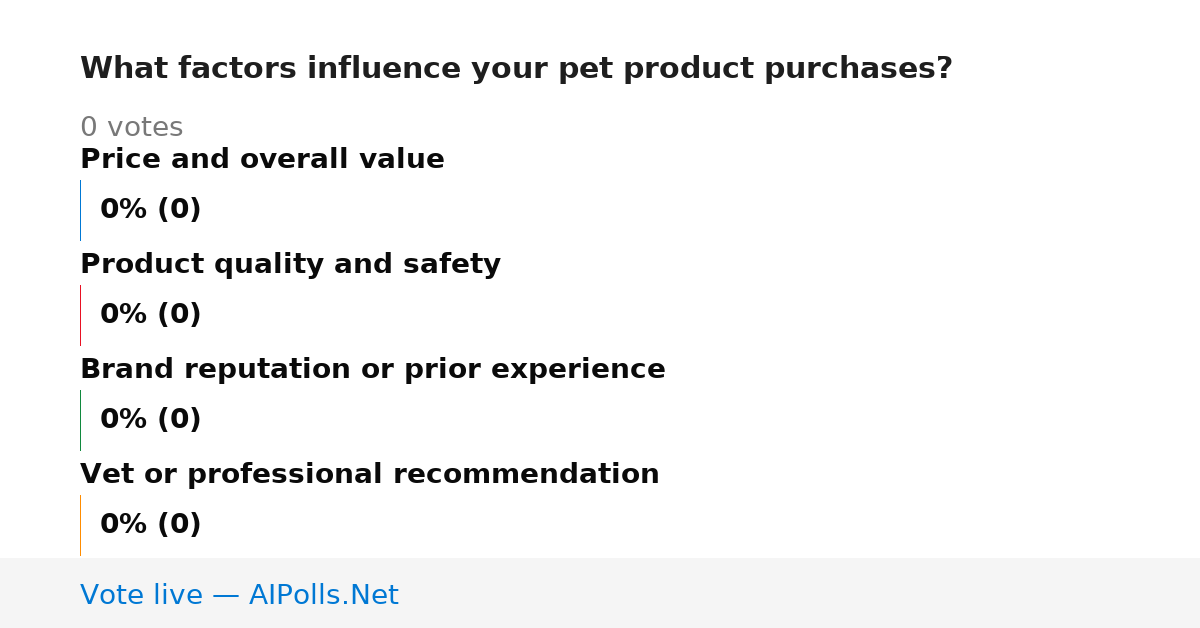The width and height of the screenshot is (1200, 628).
Task: Click the orange bar for Vet recommendation
Action: [x=81, y=525]
